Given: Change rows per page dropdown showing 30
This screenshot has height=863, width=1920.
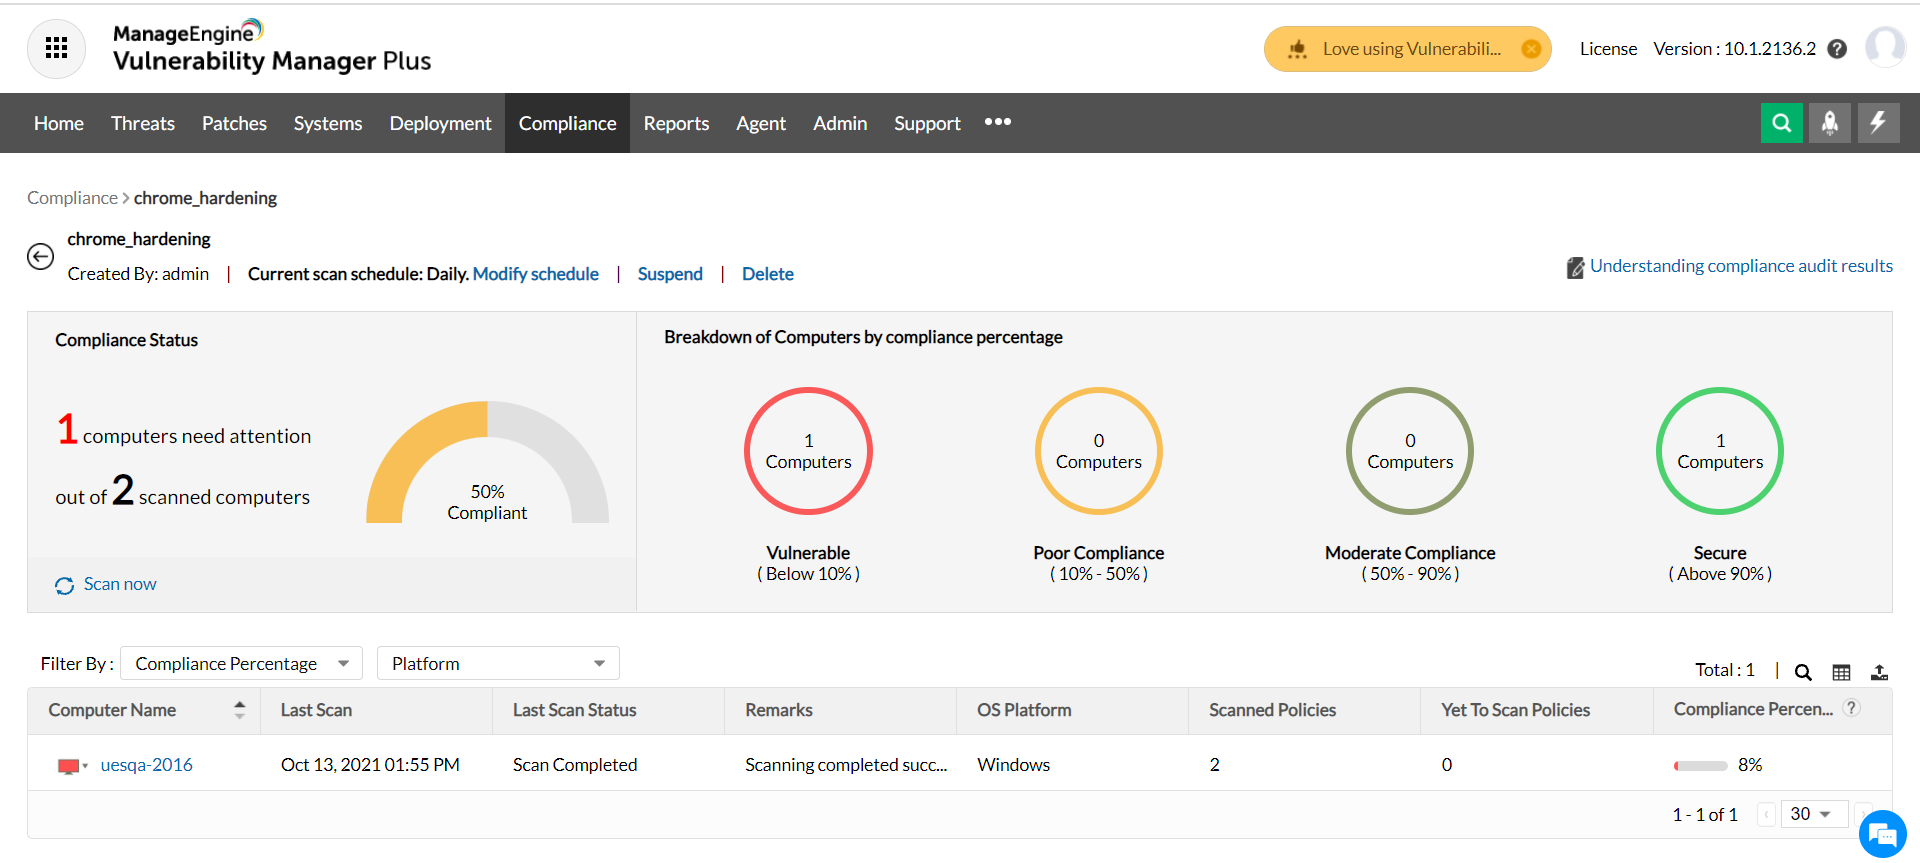Looking at the screenshot, I should (x=1813, y=814).
